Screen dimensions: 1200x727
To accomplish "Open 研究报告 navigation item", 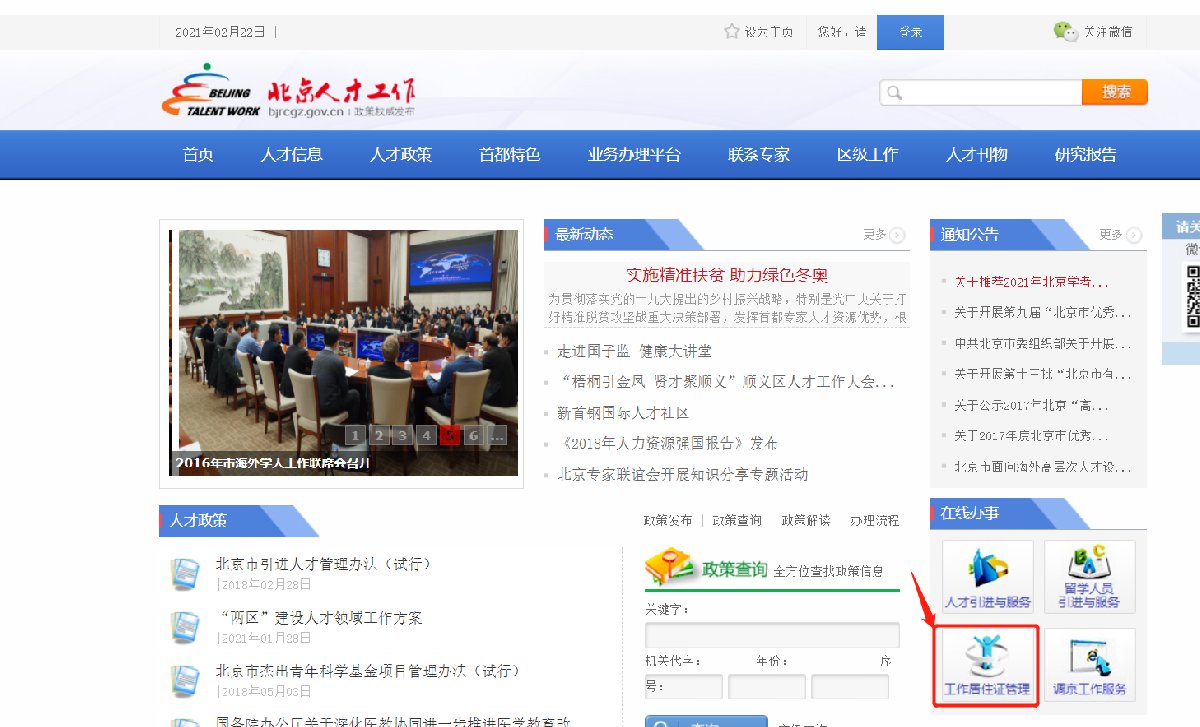I will 1086,155.
